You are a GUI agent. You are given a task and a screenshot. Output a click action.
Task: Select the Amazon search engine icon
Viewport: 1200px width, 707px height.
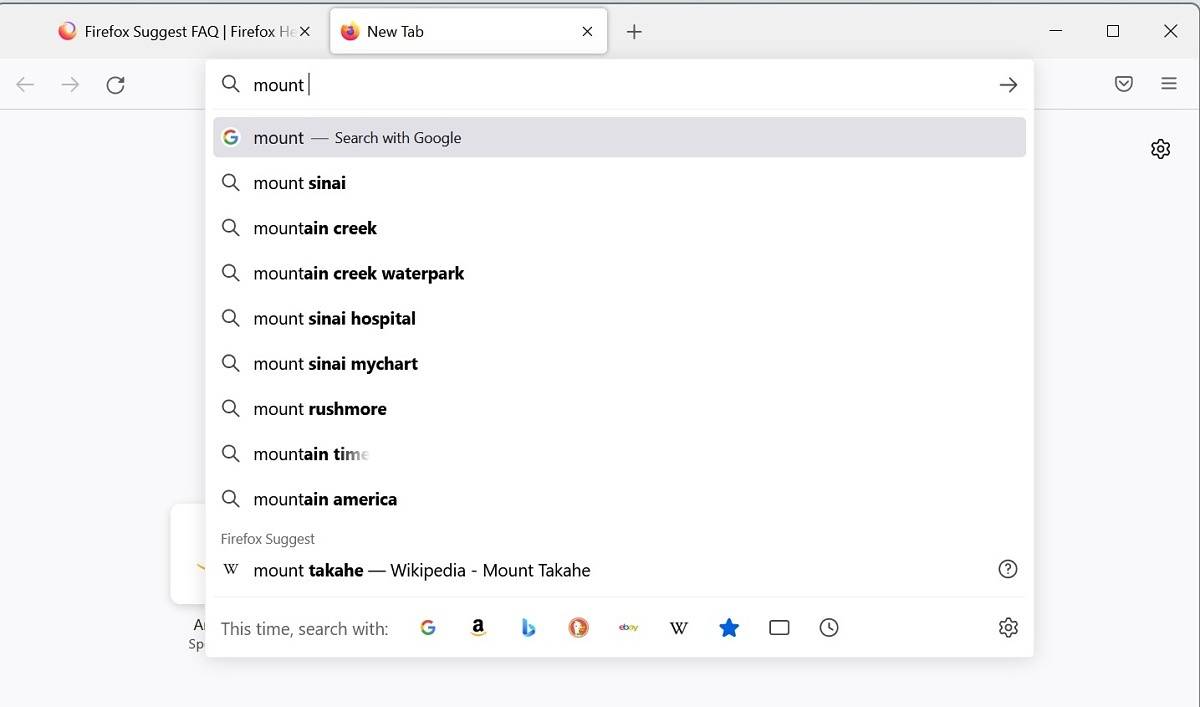pos(478,627)
